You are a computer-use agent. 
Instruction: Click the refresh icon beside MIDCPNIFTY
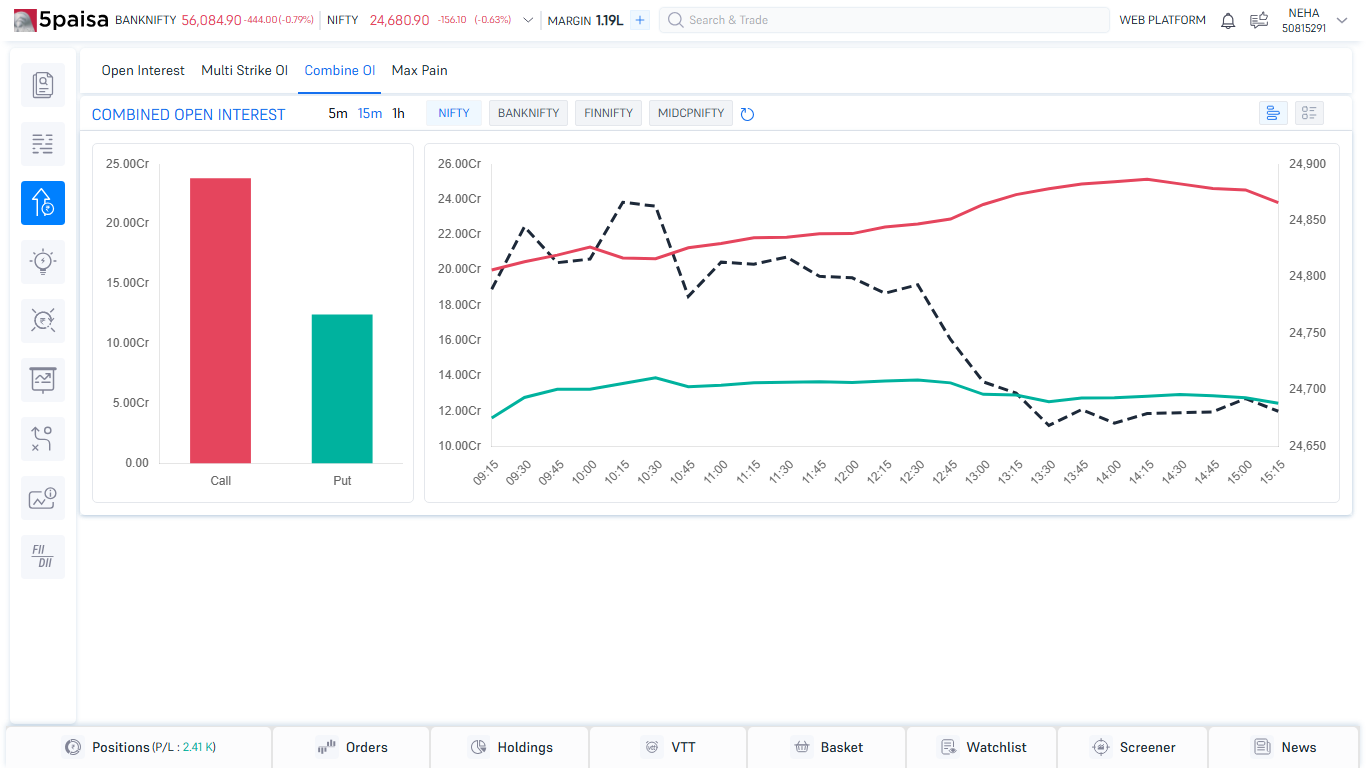[x=747, y=114]
